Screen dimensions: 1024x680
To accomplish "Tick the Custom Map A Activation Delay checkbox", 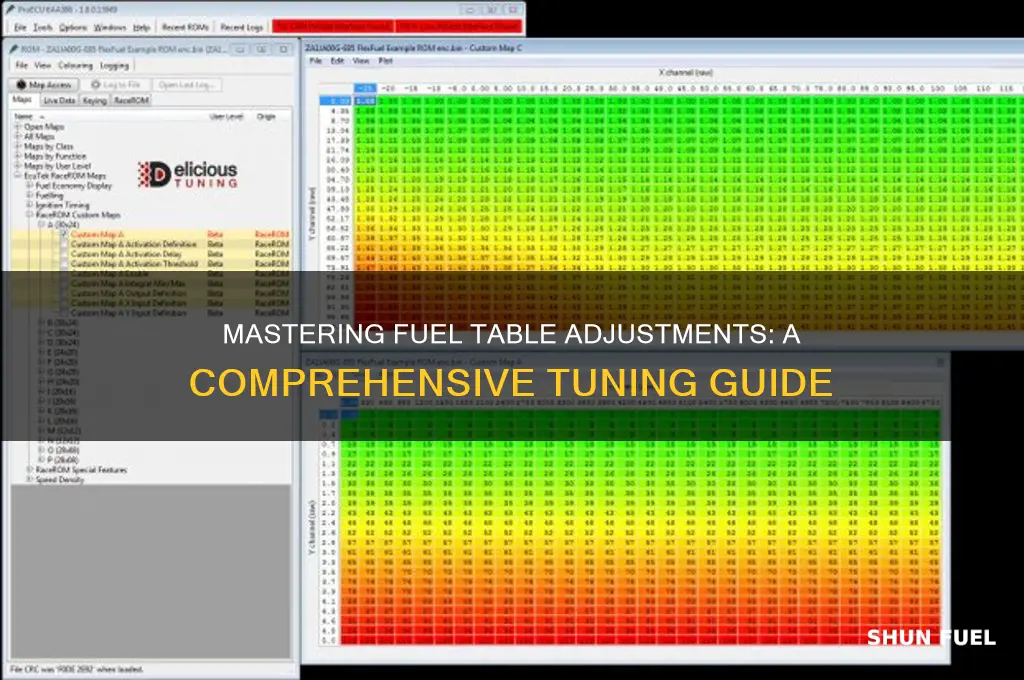I will [64, 253].
